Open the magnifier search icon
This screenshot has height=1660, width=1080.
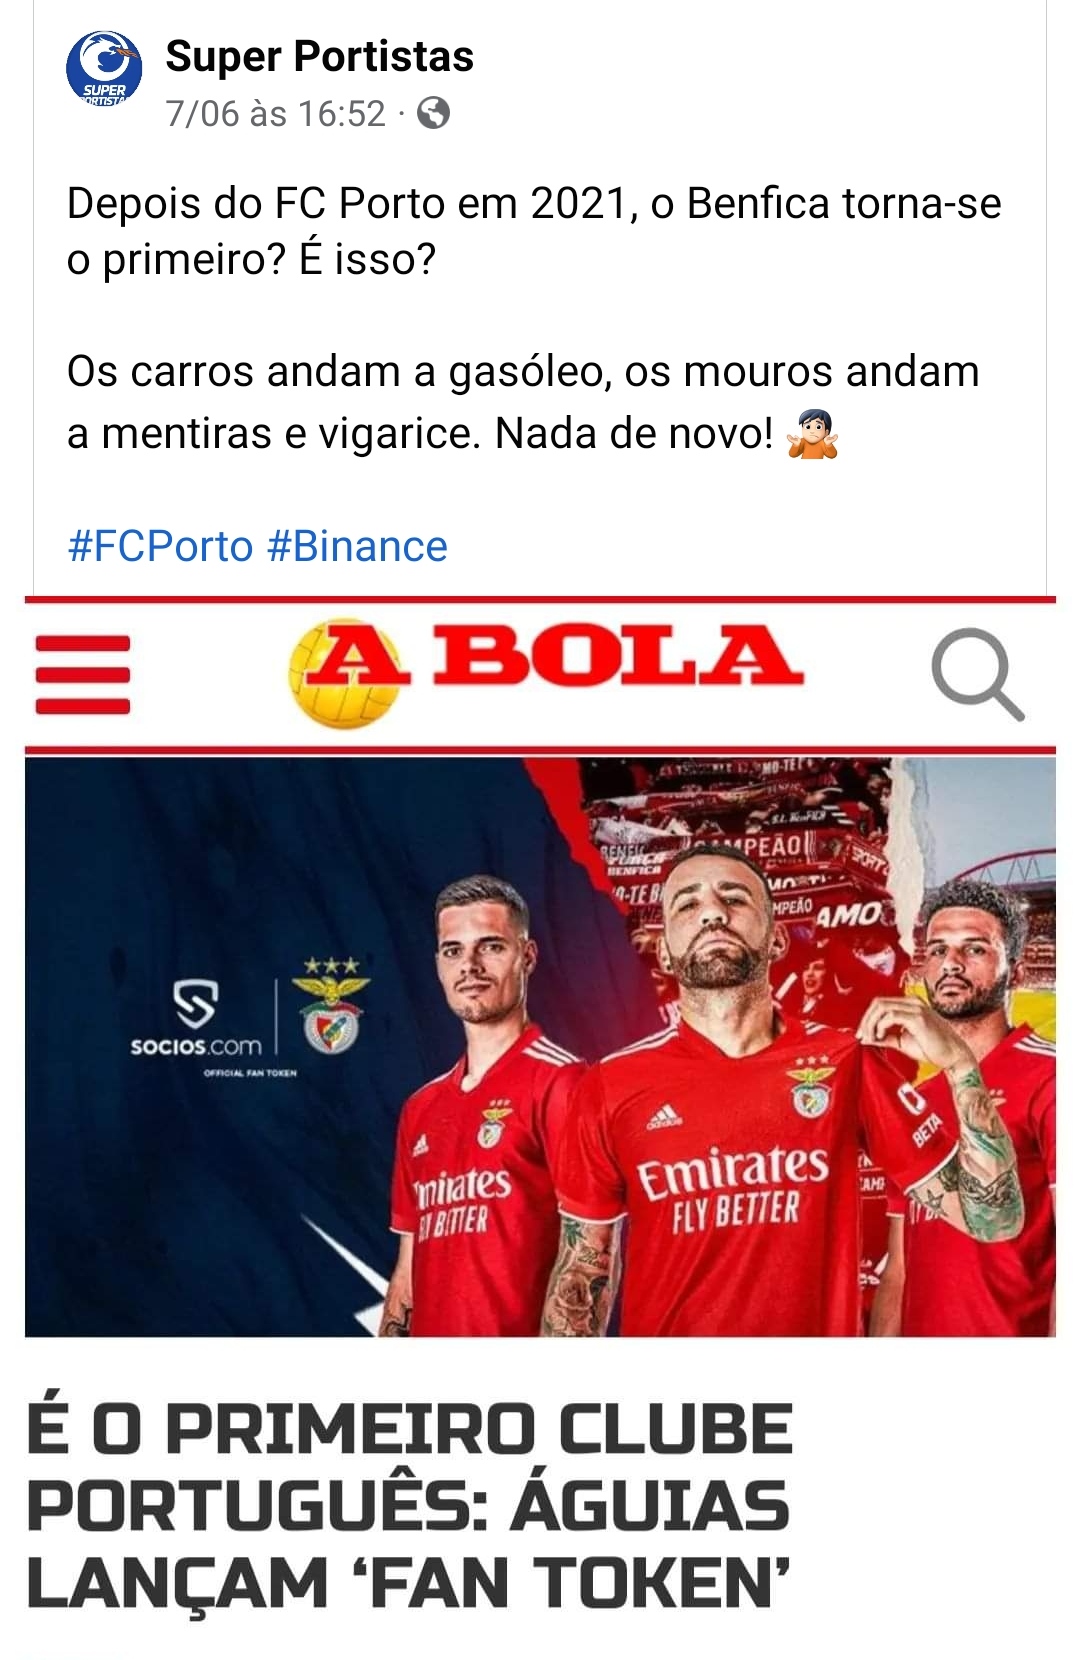point(978,675)
